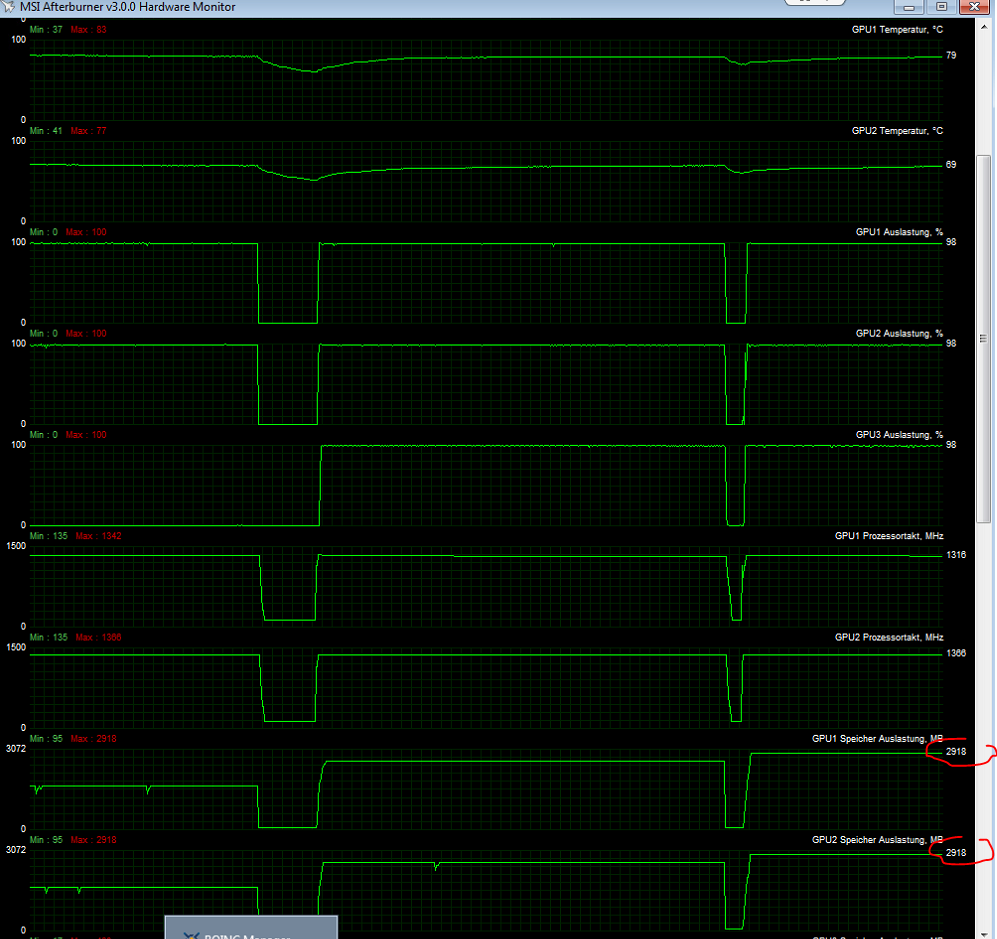
Task: Click the circled 2918 value for GPU1 Speicher
Action: pyautogui.click(x=955, y=752)
